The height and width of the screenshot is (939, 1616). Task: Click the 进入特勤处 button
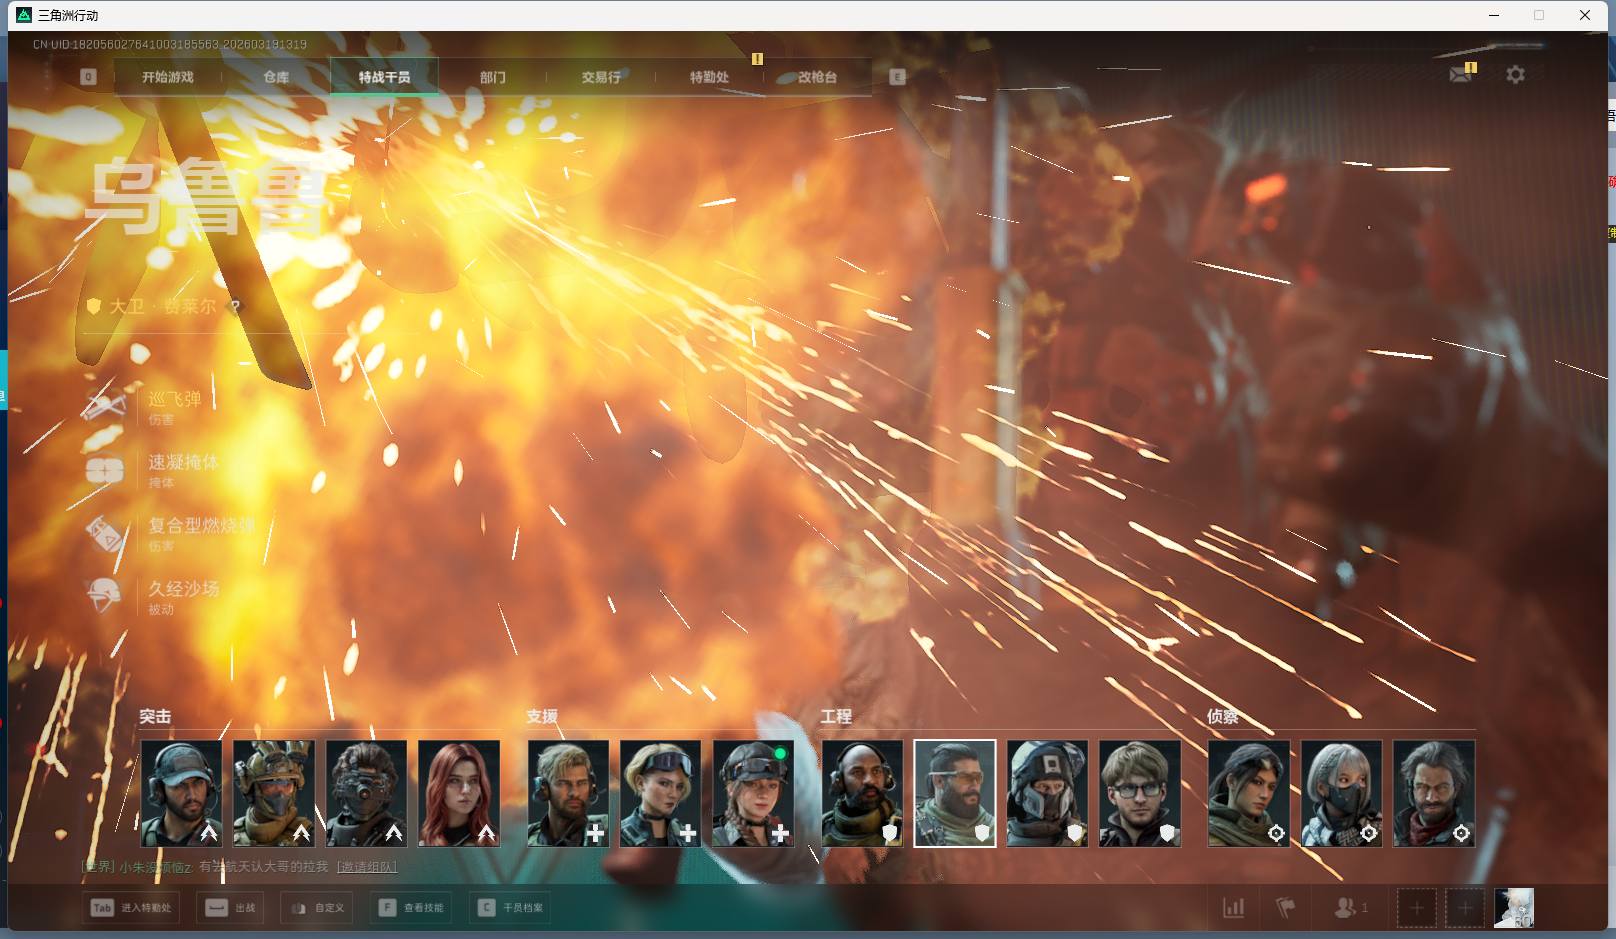[x=133, y=908]
